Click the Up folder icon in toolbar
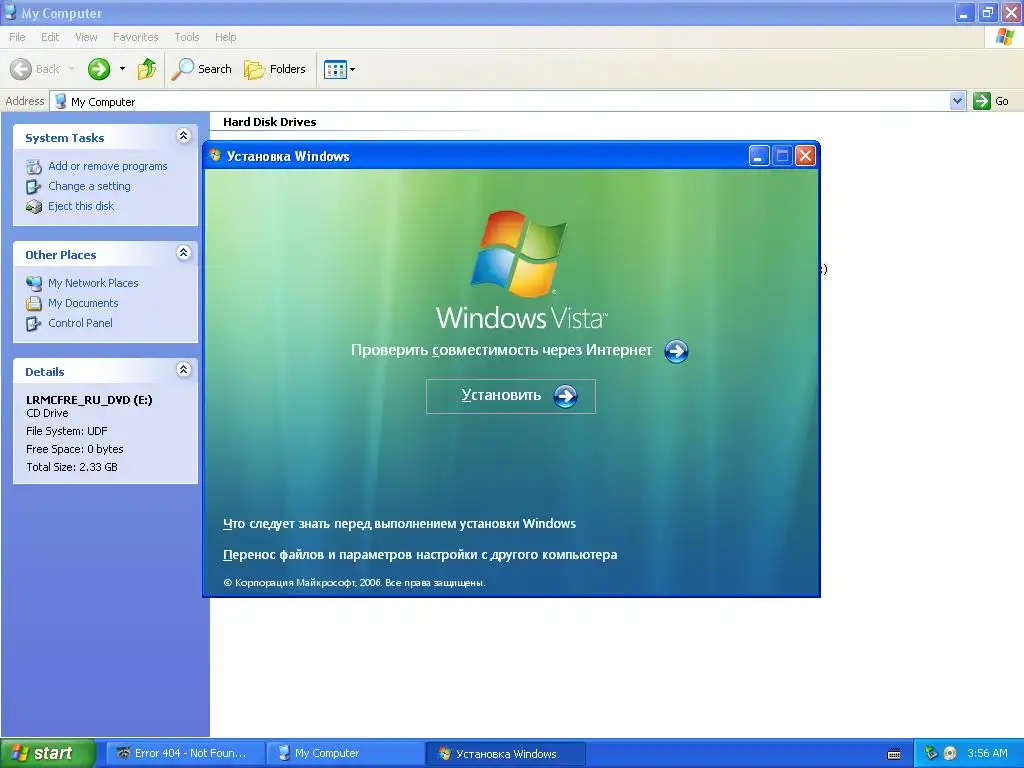 pos(147,69)
